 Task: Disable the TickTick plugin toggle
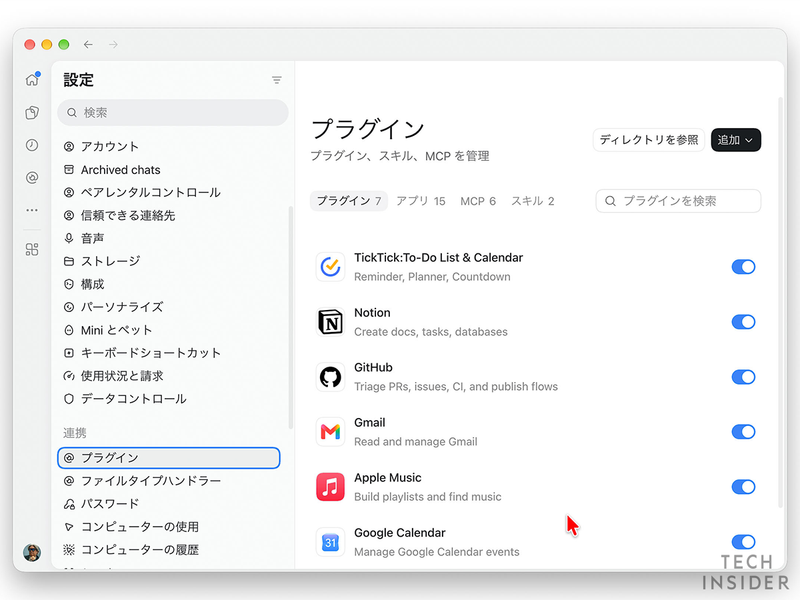pyautogui.click(x=743, y=267)
